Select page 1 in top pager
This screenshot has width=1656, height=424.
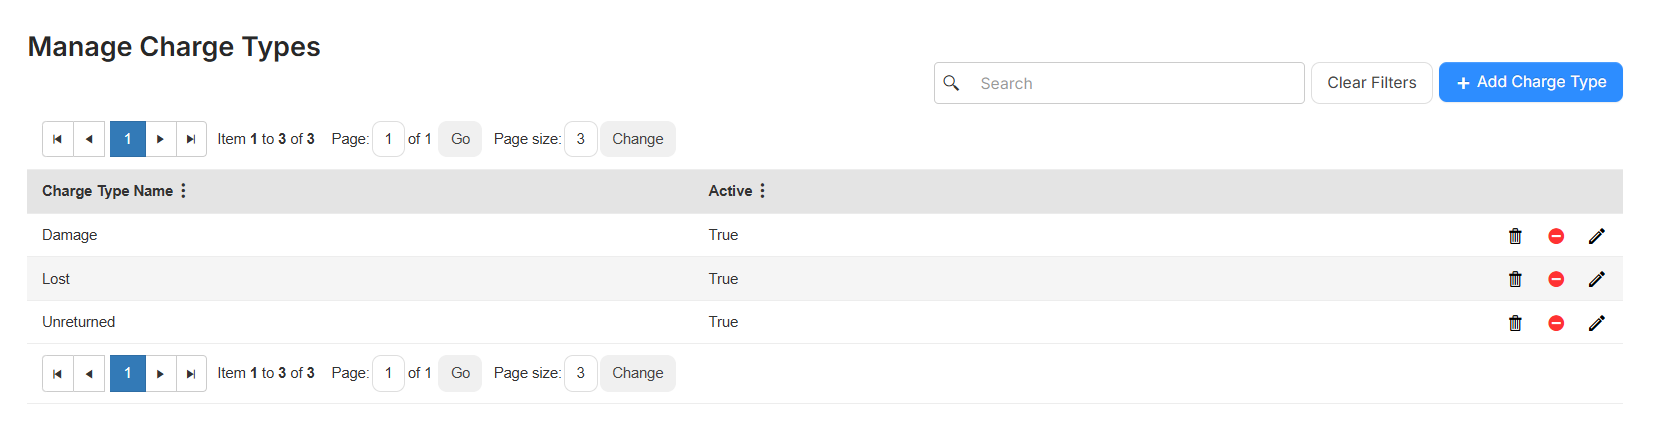click(x=128, y=139)
